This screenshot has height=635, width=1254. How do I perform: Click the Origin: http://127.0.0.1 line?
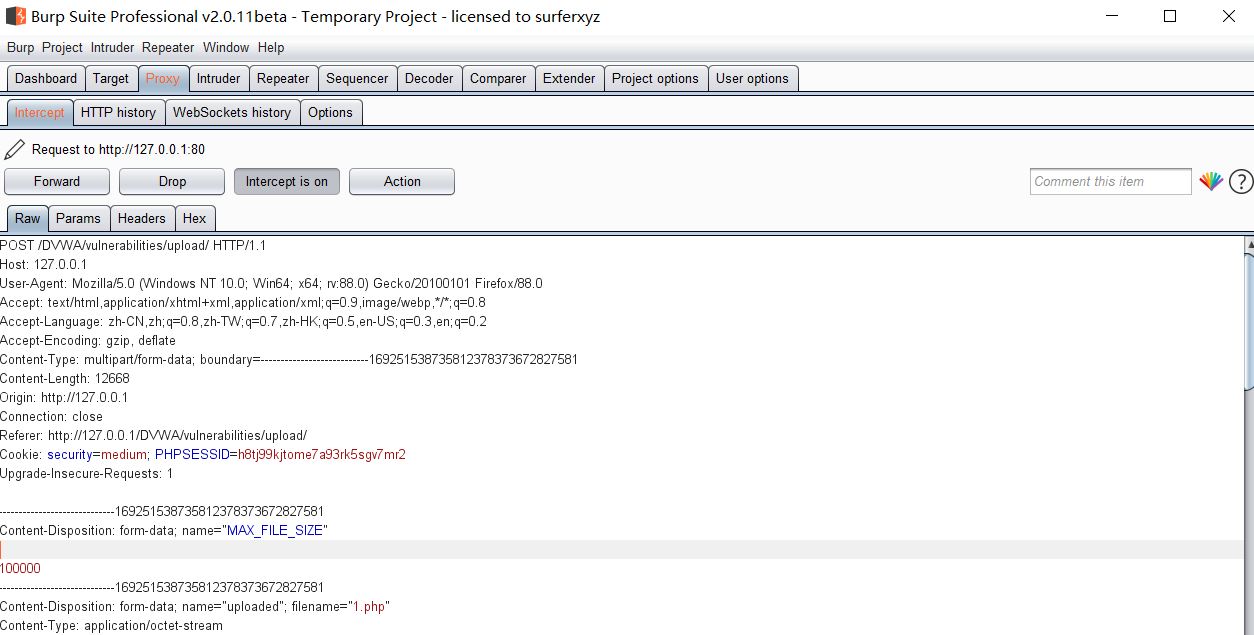pyautogui.click(x=64, y=398)
